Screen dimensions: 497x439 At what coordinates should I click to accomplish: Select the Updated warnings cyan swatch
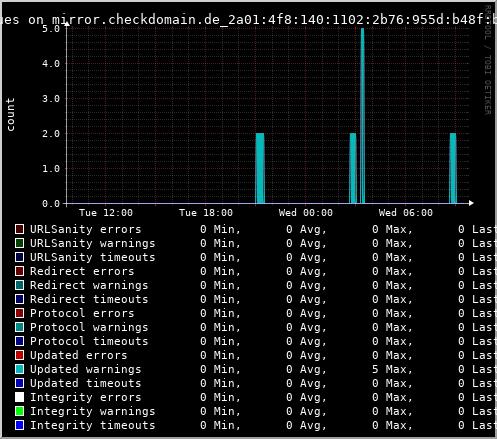[x=19, y=369]
